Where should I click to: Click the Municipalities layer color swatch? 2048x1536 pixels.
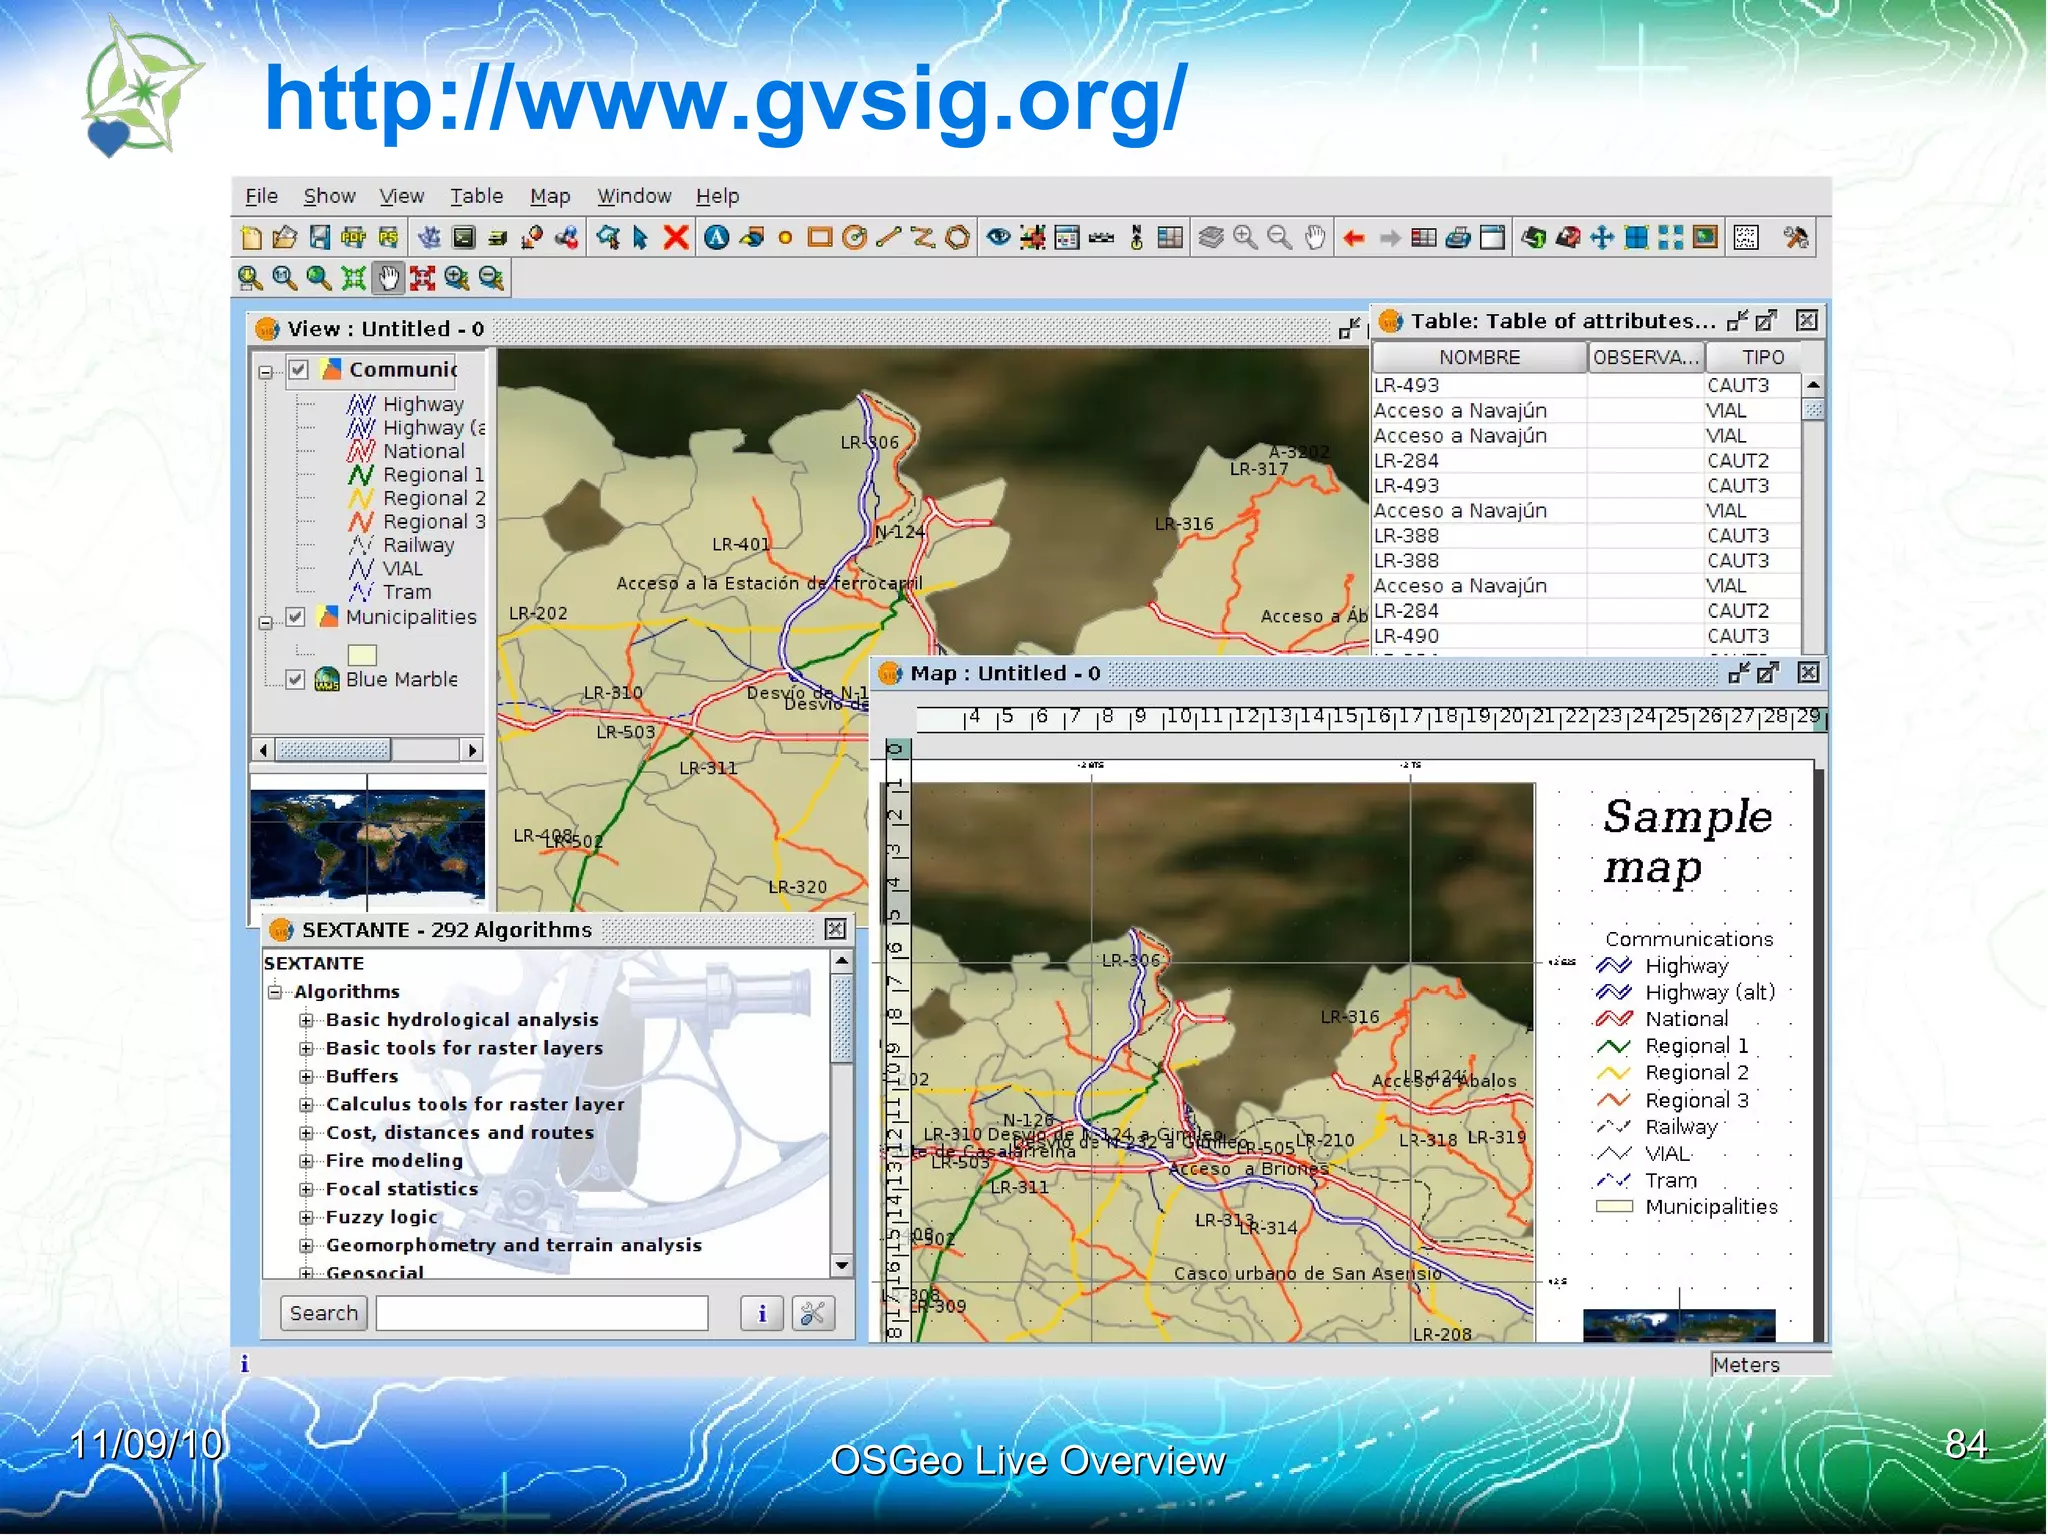coord(362,654)
